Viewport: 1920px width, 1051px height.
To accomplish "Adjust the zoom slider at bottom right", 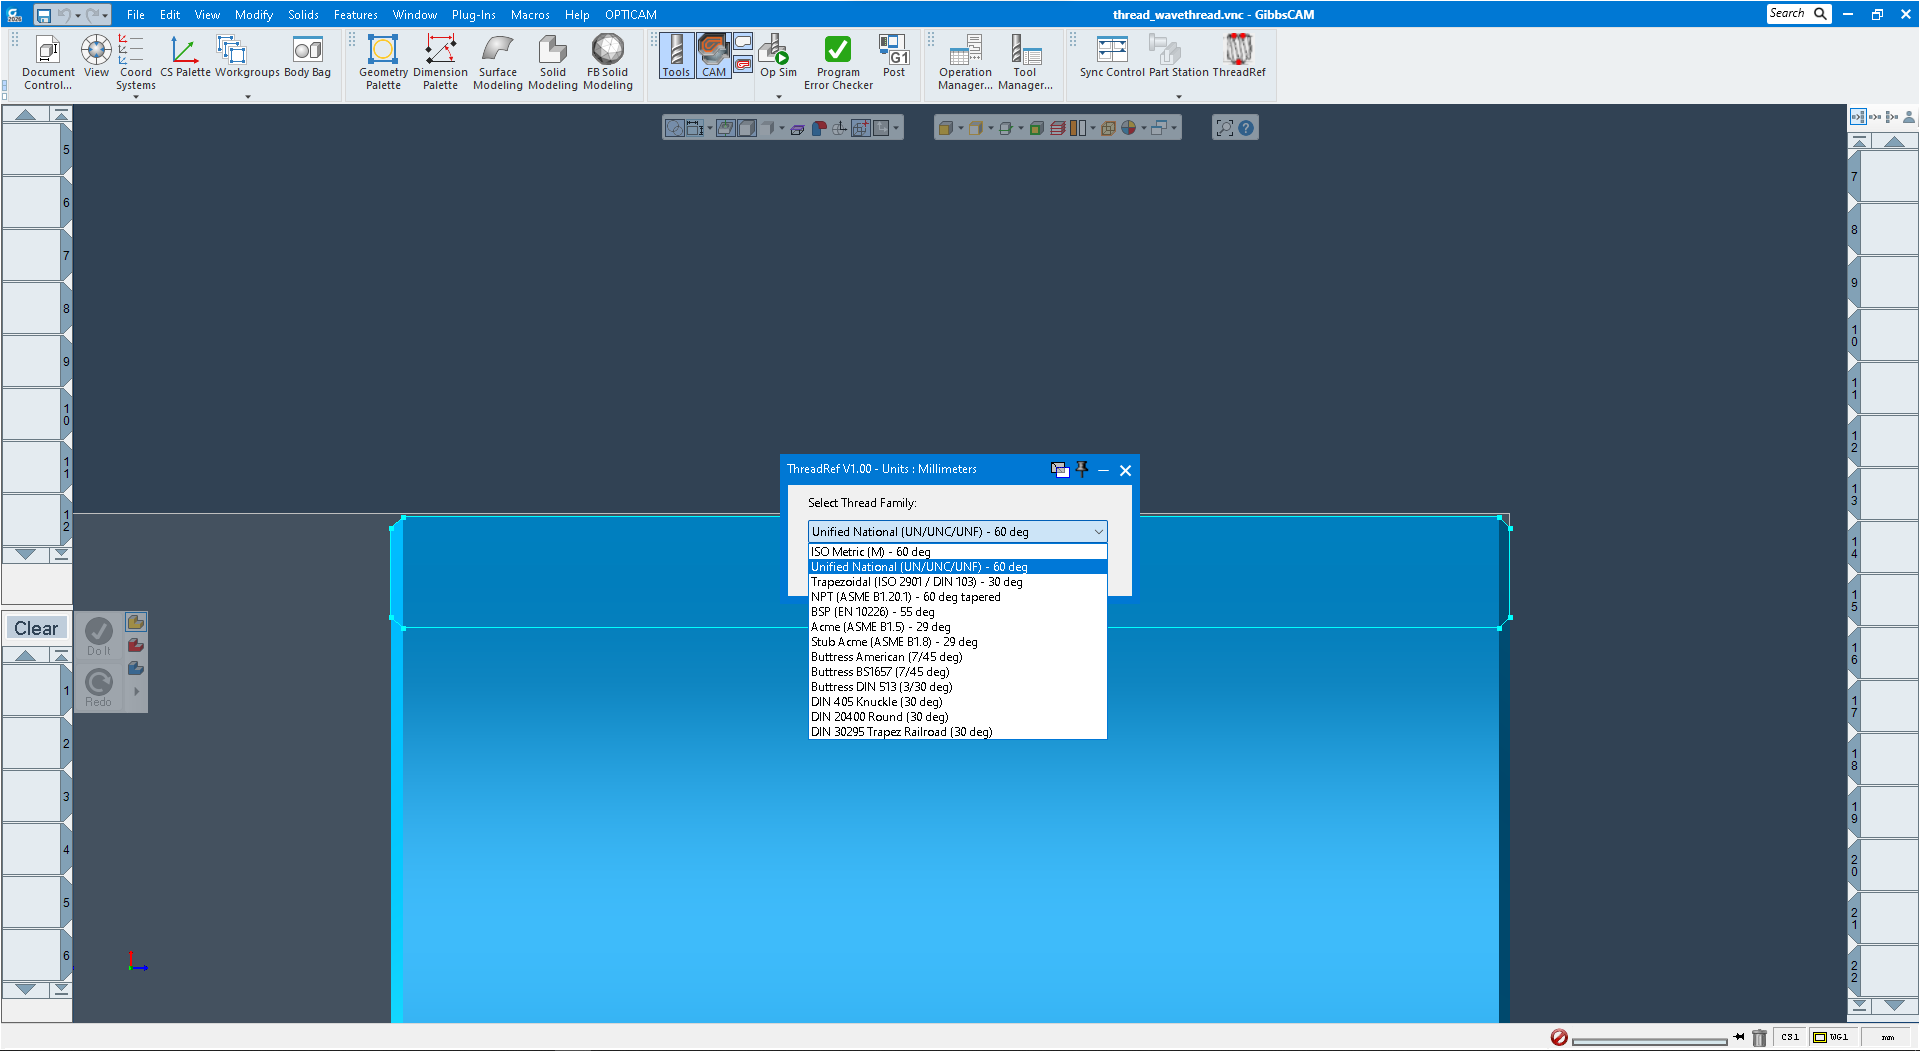I will point(1650,1037).
